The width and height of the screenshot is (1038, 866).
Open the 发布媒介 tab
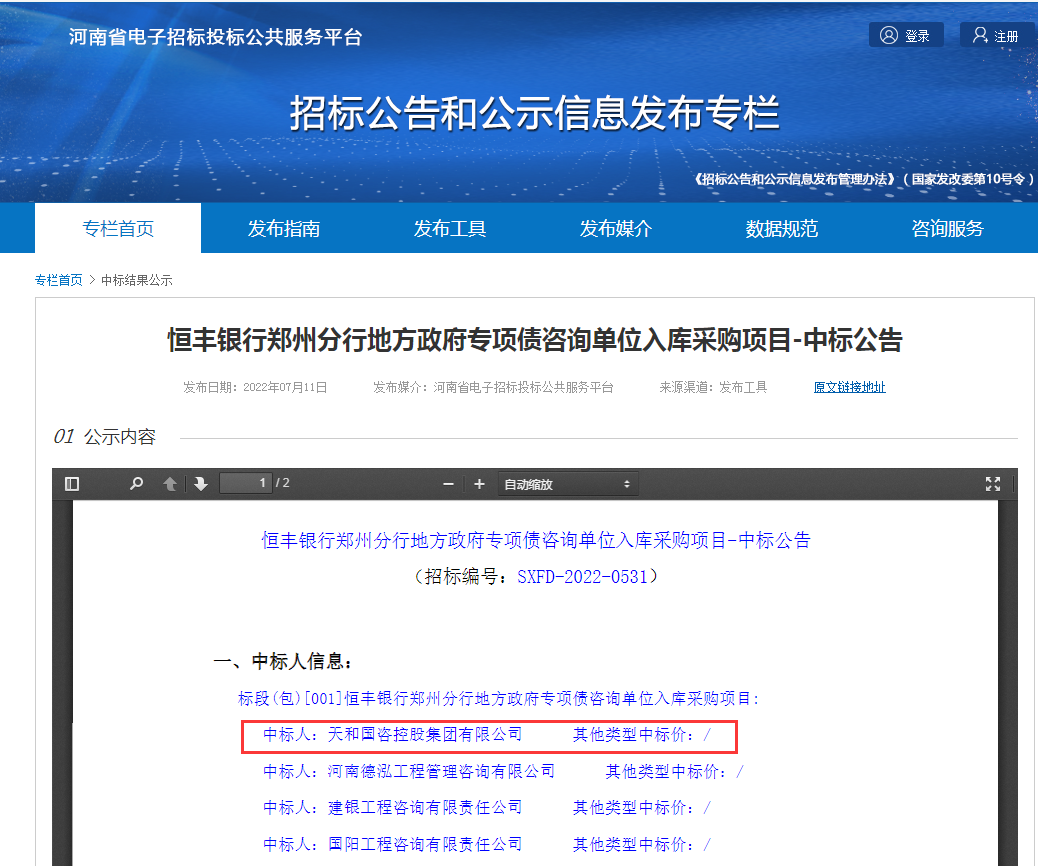(x=616, y=228)
